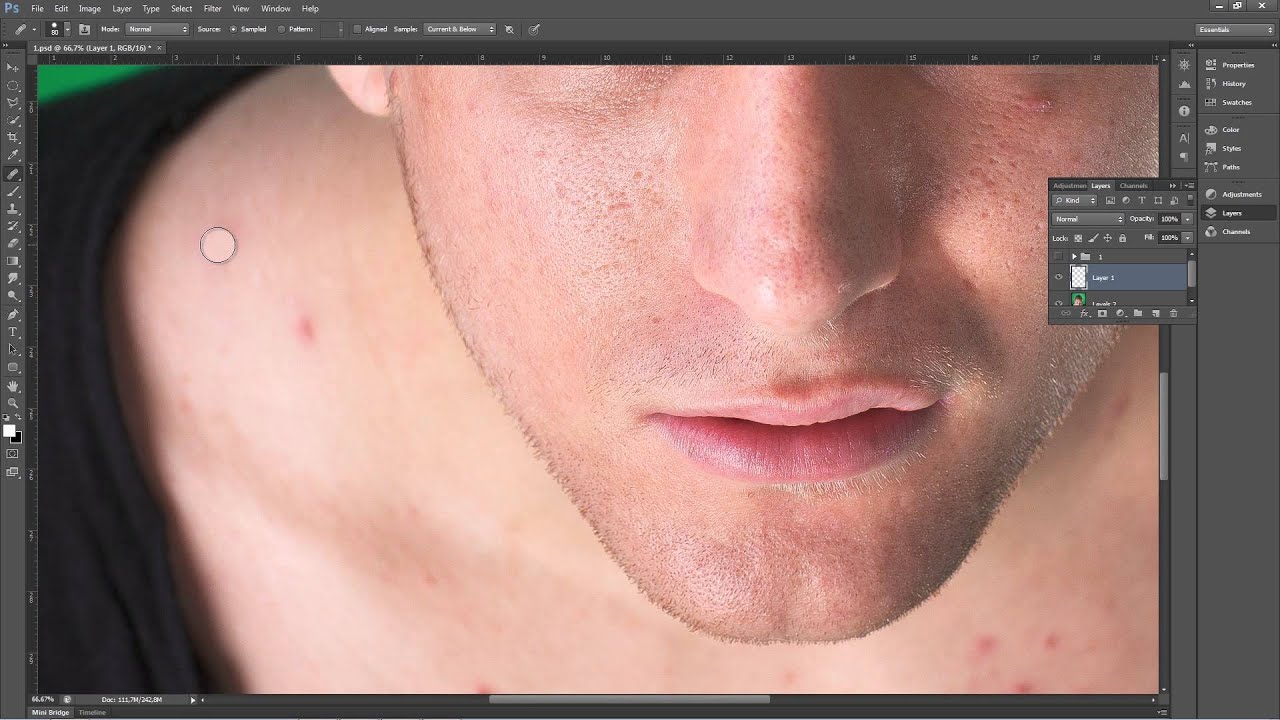The image size is (1280, 720).
Task: Select the Clone Stamp tool
Action: pos(13,209)
